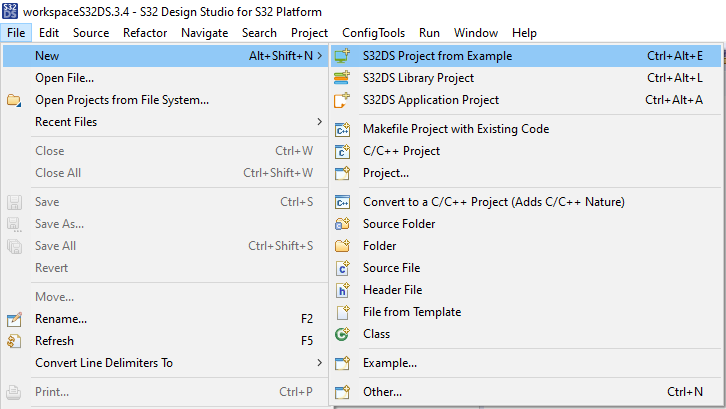The height and width of the screenshot is (409, 726).
Task: Click the Header File icon
Action: 342,290
